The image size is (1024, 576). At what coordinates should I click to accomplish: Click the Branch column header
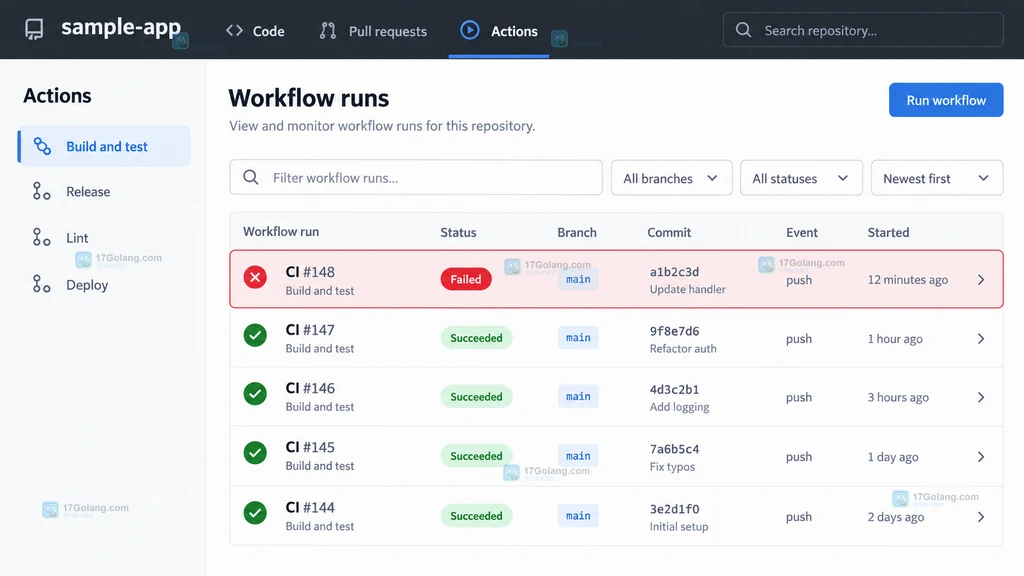[577, 232]
